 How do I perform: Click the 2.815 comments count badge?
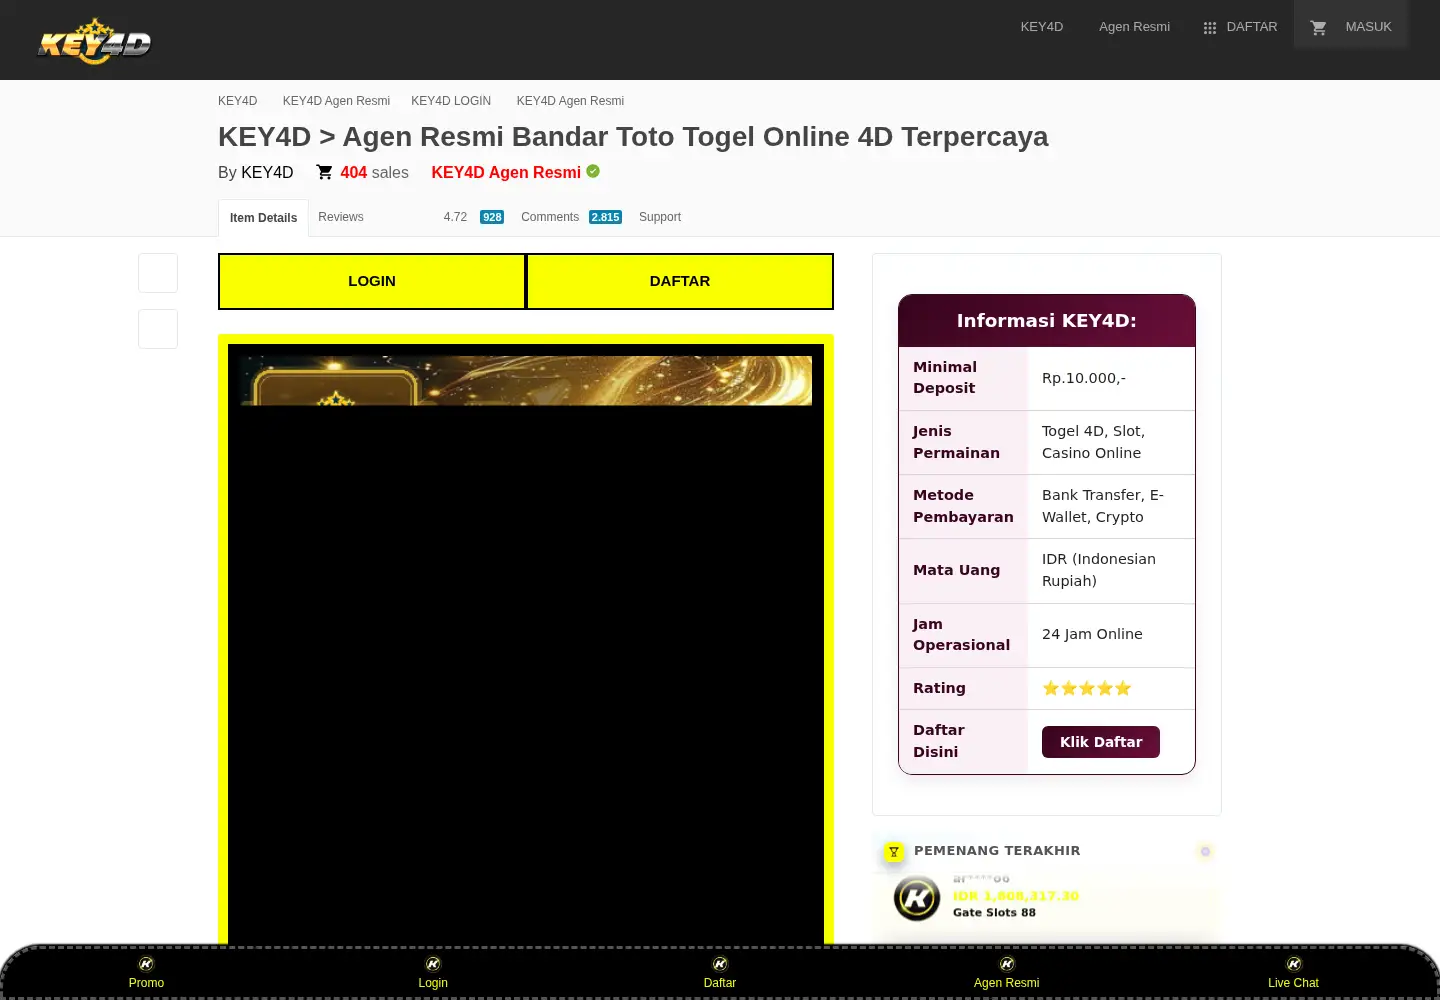point(605,217)
